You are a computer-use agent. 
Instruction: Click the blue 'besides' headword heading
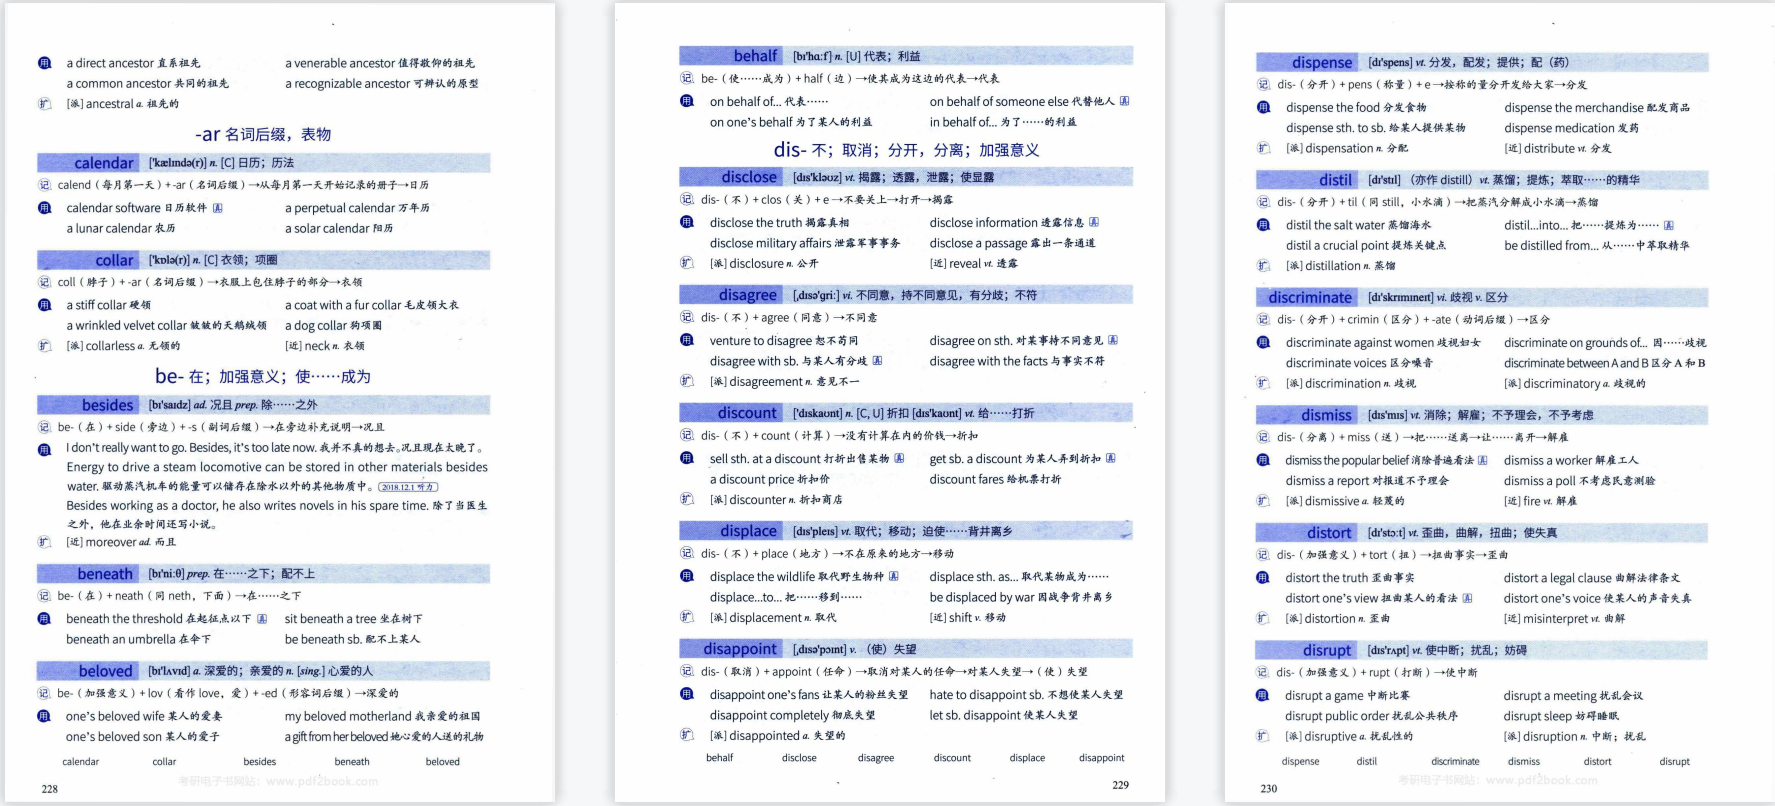[108, 405]
